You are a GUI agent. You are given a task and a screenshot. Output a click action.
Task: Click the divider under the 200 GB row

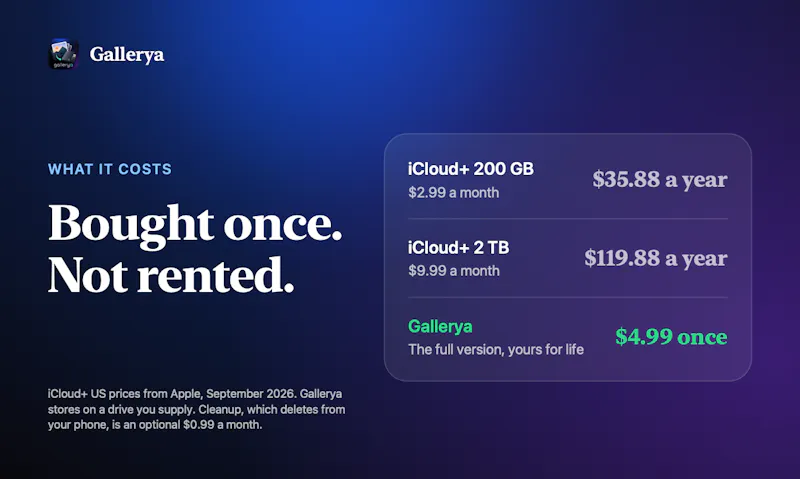[567, 219]
